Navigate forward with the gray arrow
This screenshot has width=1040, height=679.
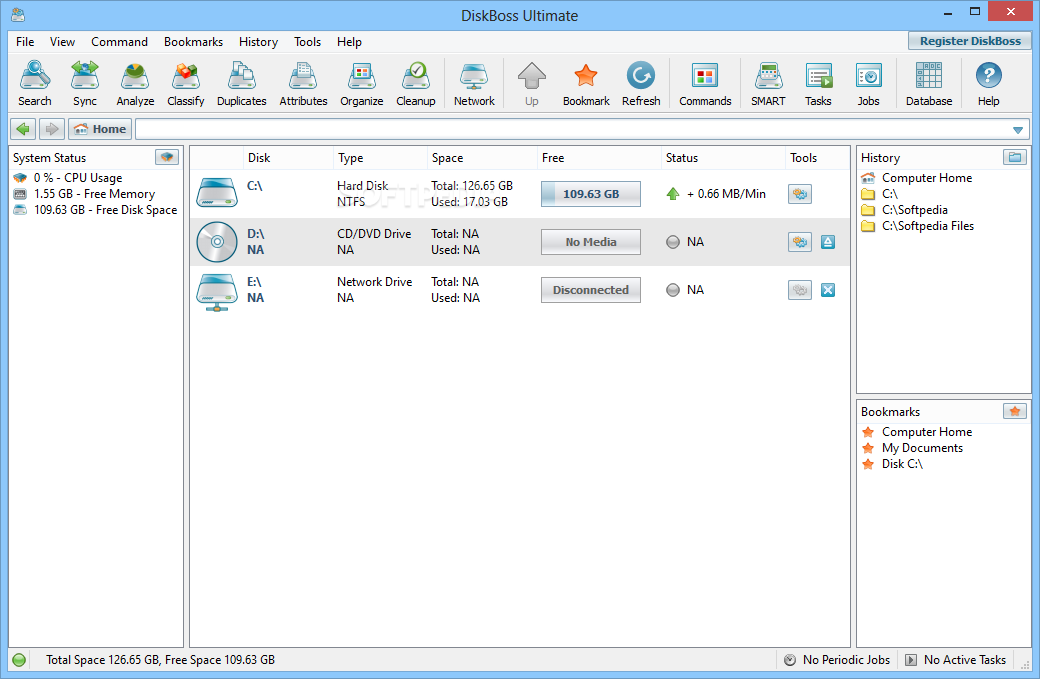click(51, 129)
